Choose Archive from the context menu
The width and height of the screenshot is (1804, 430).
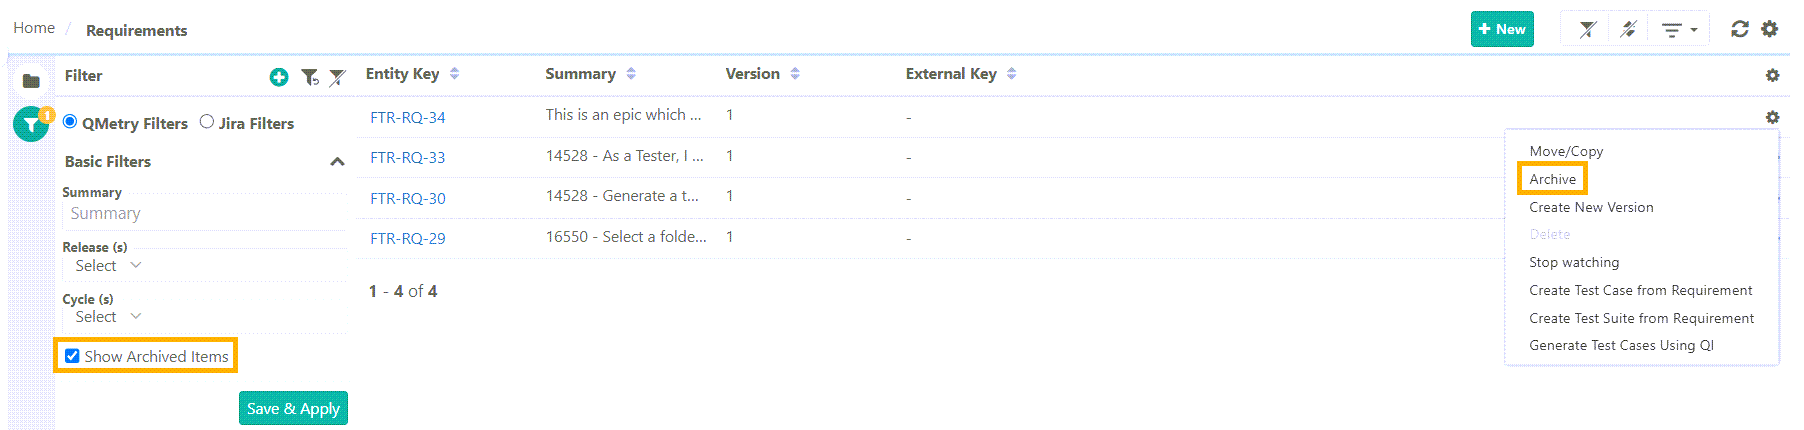tap(1552, 179)
